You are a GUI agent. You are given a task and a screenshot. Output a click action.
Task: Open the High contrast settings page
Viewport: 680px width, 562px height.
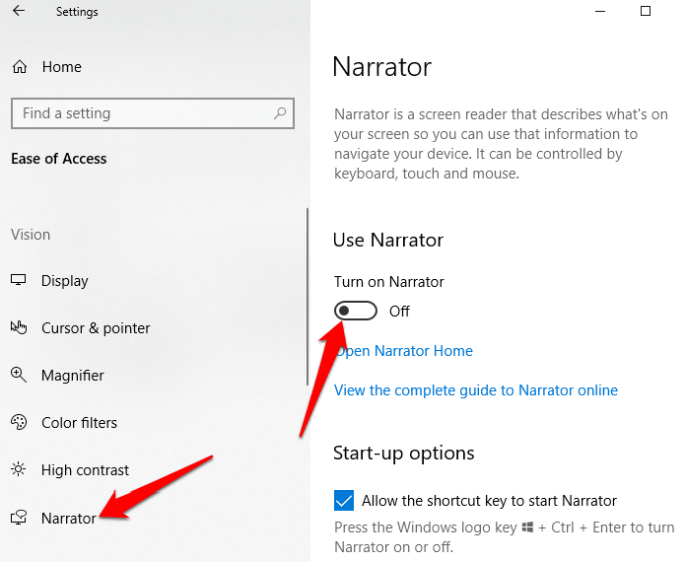click(85, 470)
